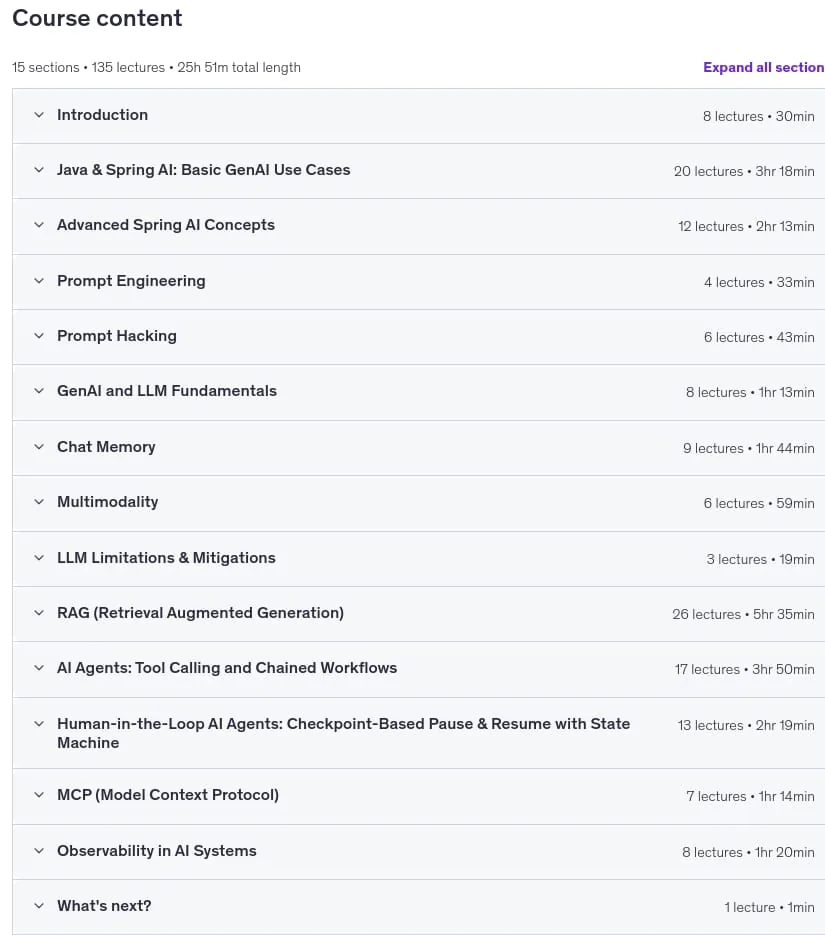Expand the Introduction section chevron

pyautogui.click(x=39, y=114)
